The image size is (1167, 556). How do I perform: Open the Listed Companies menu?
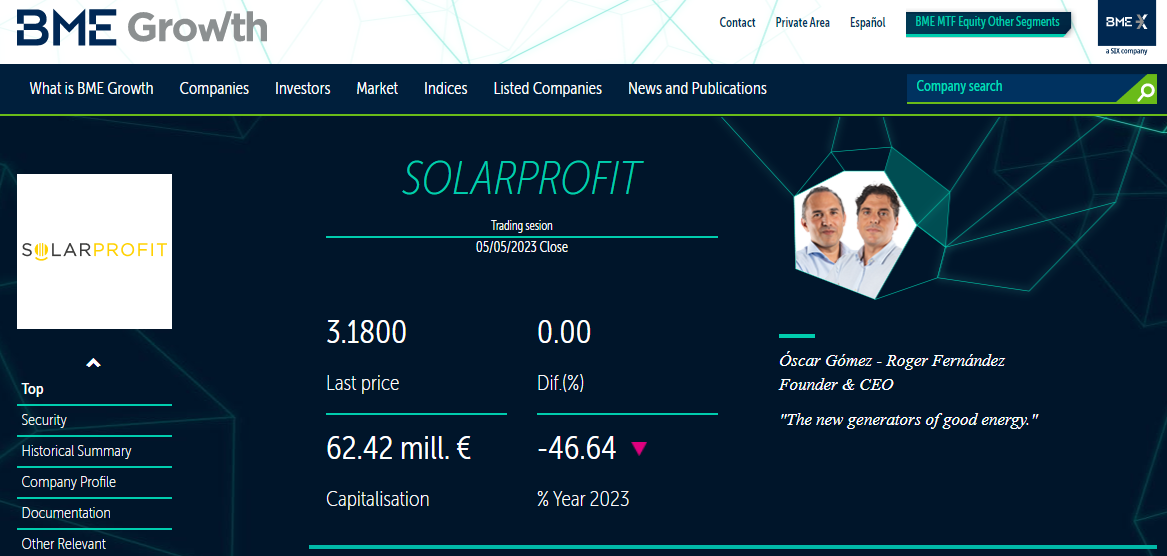pos(548,89)
